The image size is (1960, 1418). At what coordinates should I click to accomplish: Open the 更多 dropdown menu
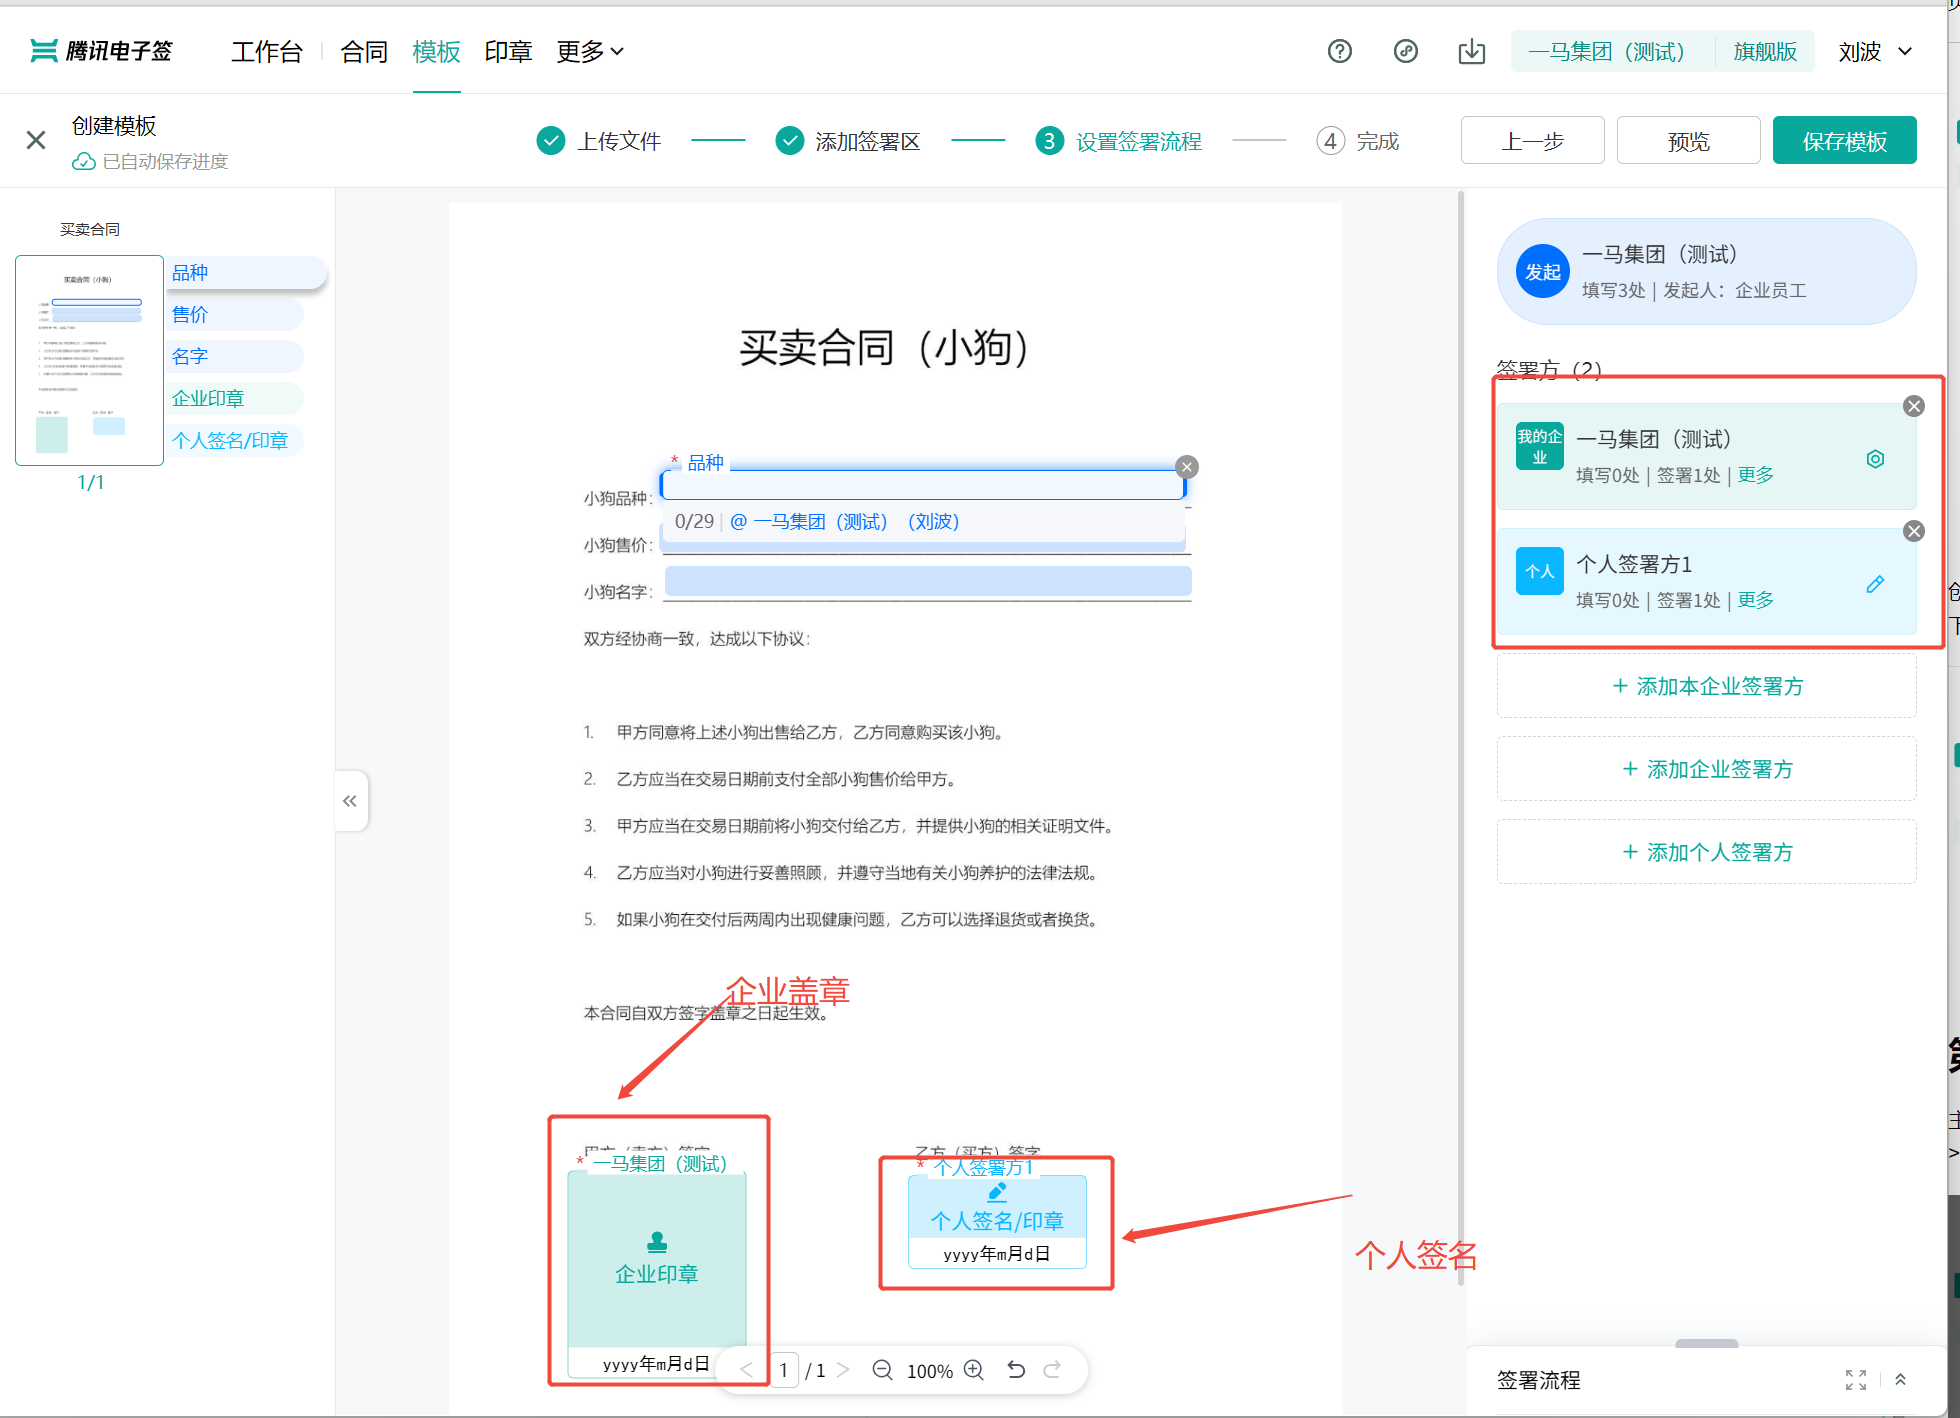pos(590,51)
